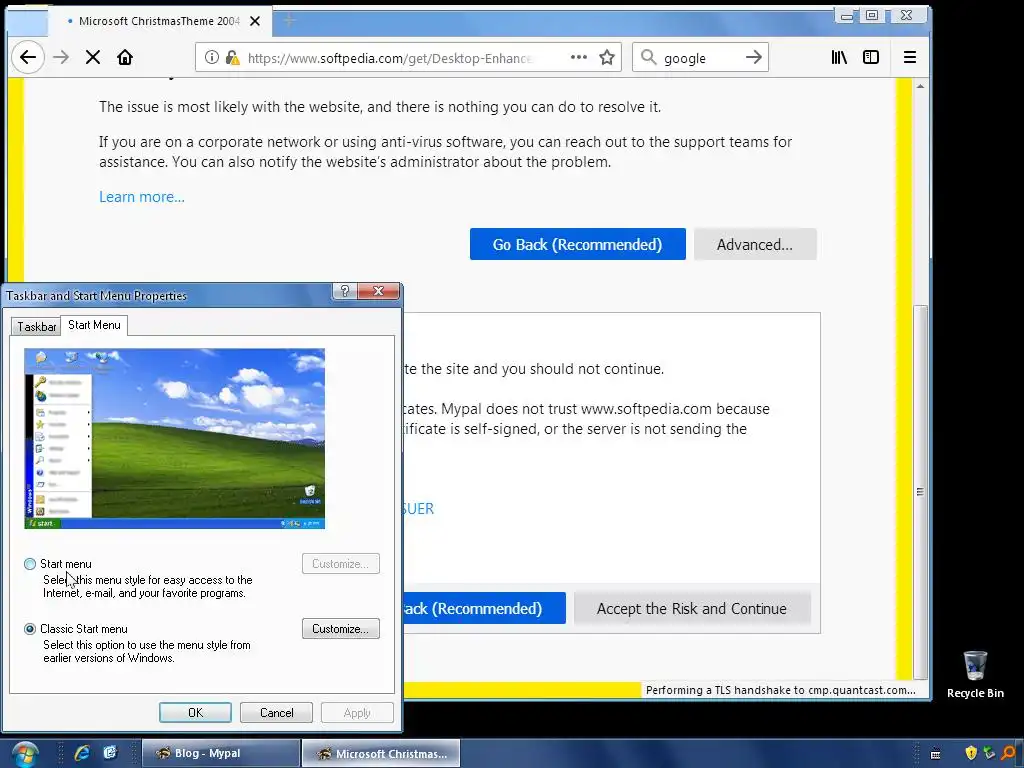The height and width of the screenshot is (768, 1024).
Task: Open a new browser tab
Action: [x=289, y=21]
